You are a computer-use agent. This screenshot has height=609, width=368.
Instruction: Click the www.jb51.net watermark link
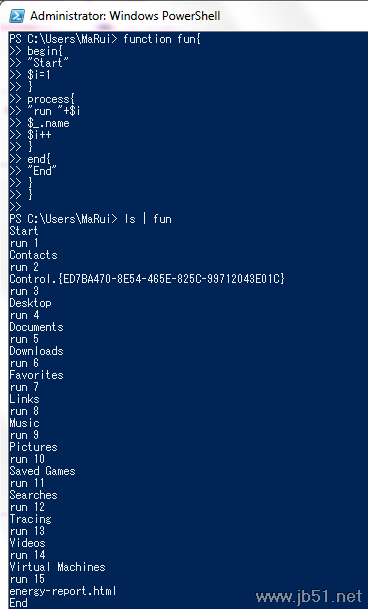[309, 596]
